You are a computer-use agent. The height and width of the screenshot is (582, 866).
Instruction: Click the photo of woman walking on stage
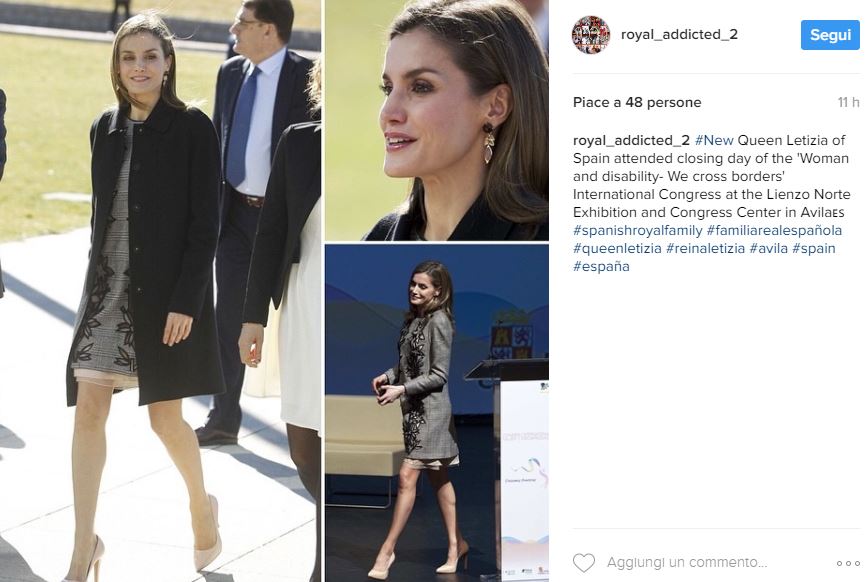436,413
